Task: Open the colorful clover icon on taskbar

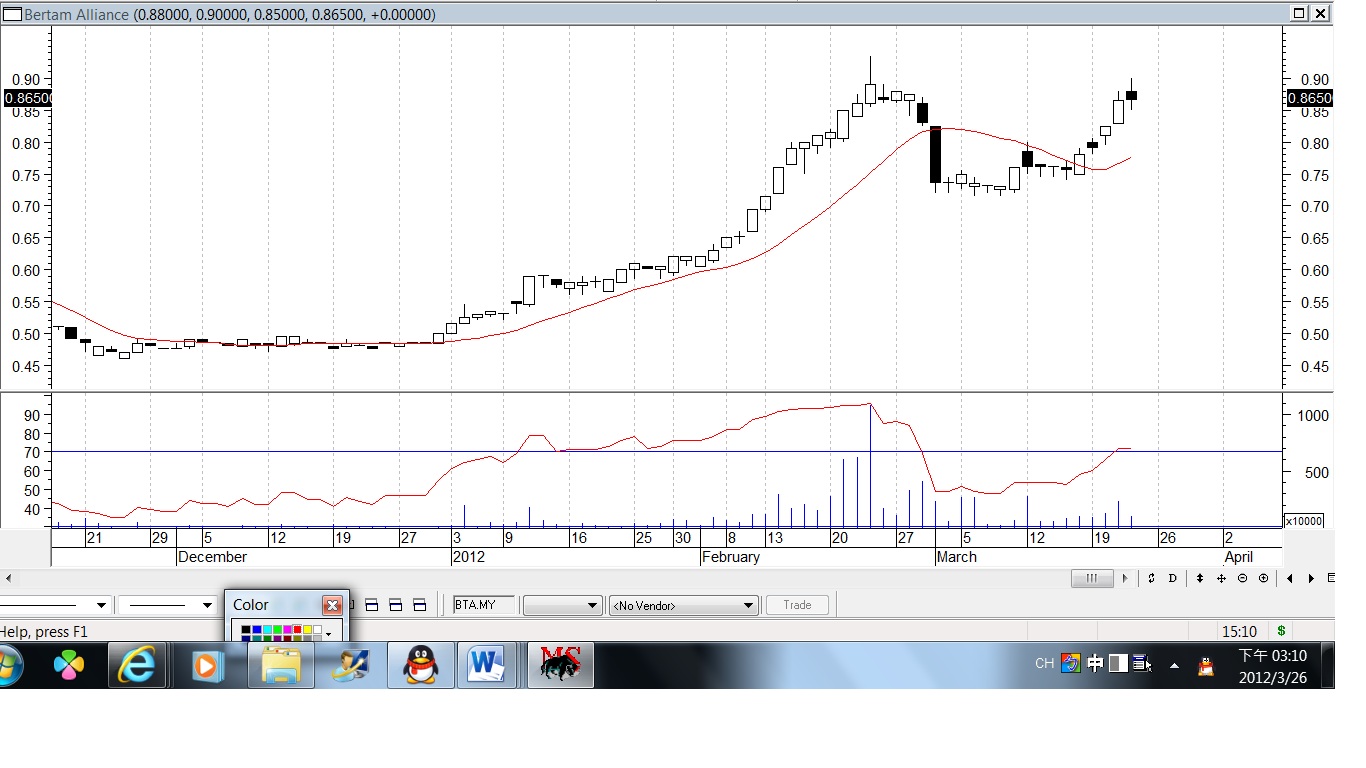Action: (68, 665)
